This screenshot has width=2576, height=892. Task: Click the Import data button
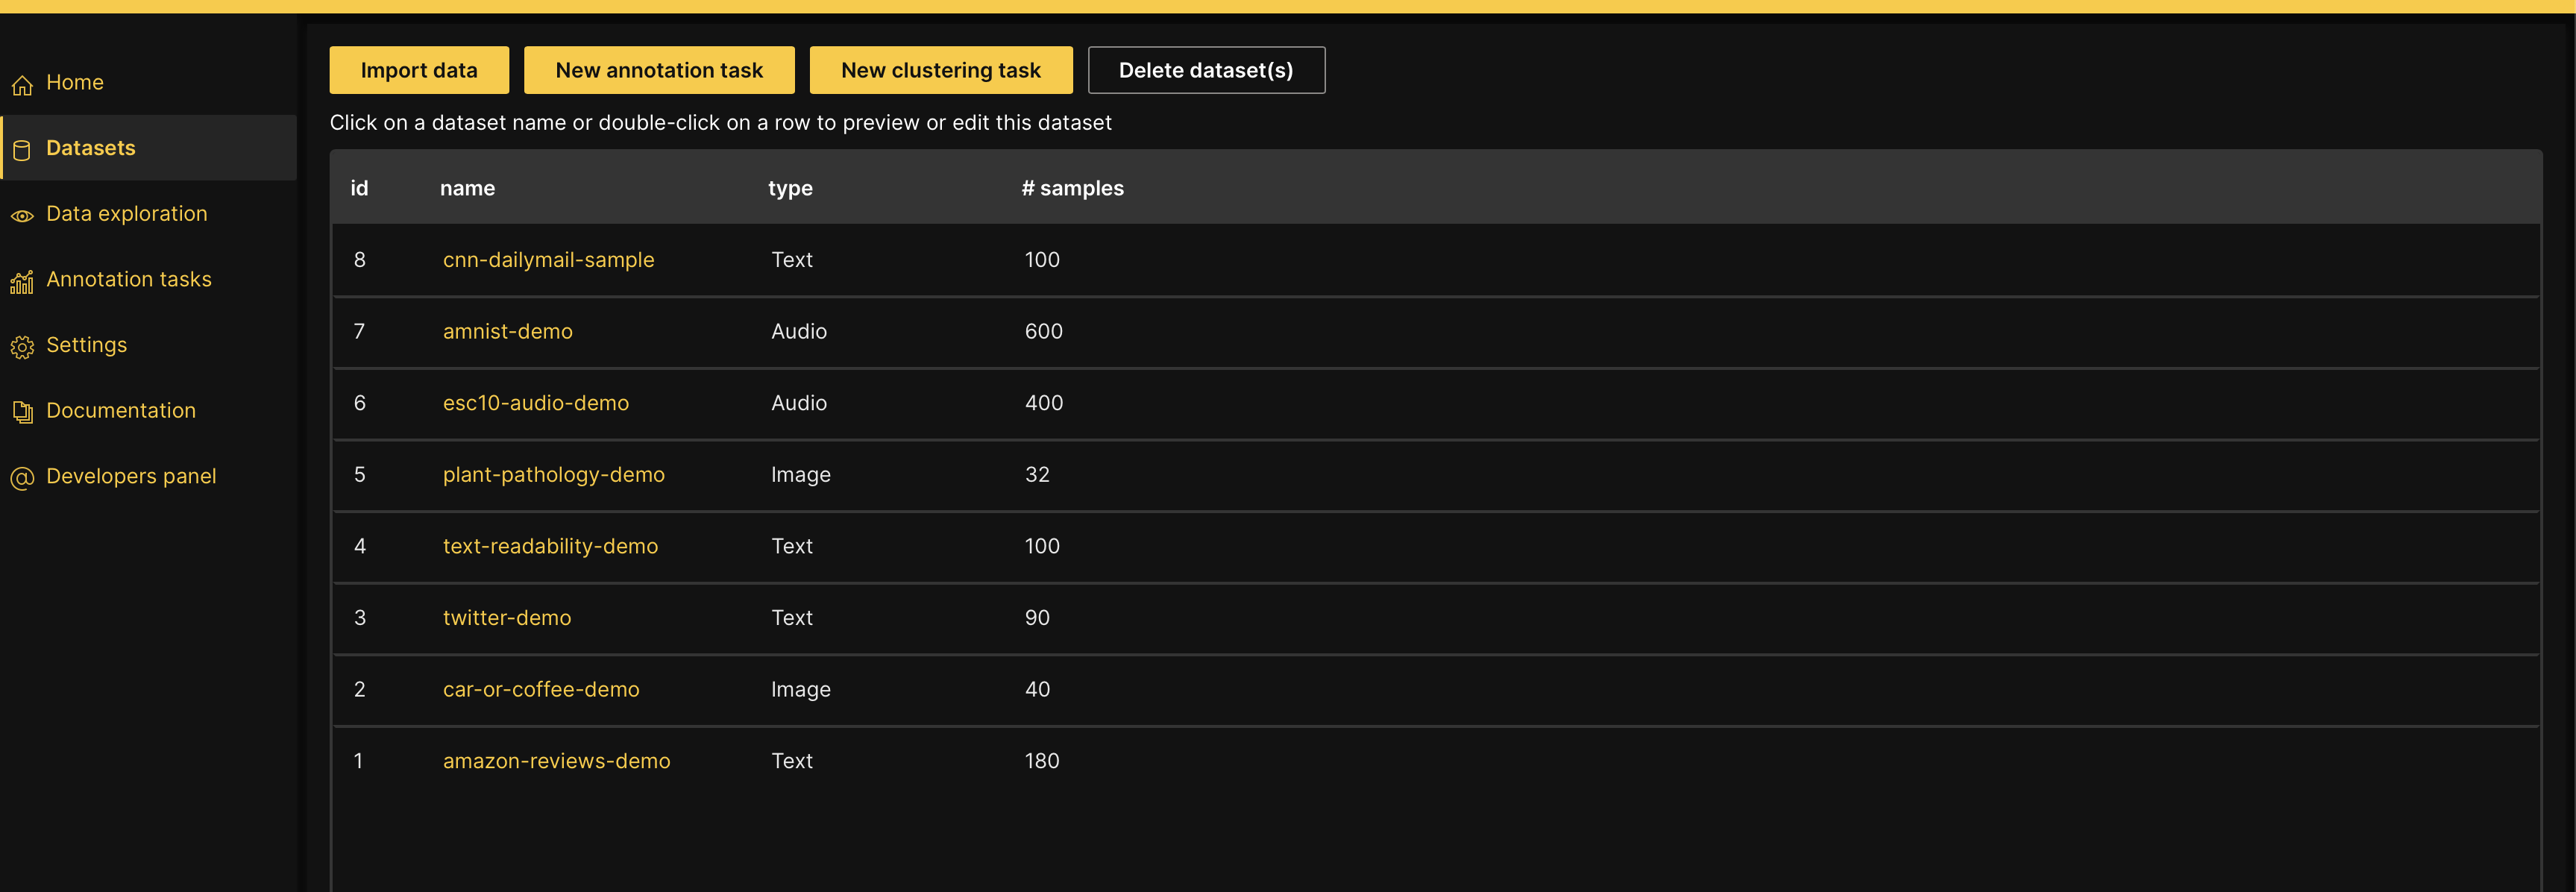[x=419, y=70]
